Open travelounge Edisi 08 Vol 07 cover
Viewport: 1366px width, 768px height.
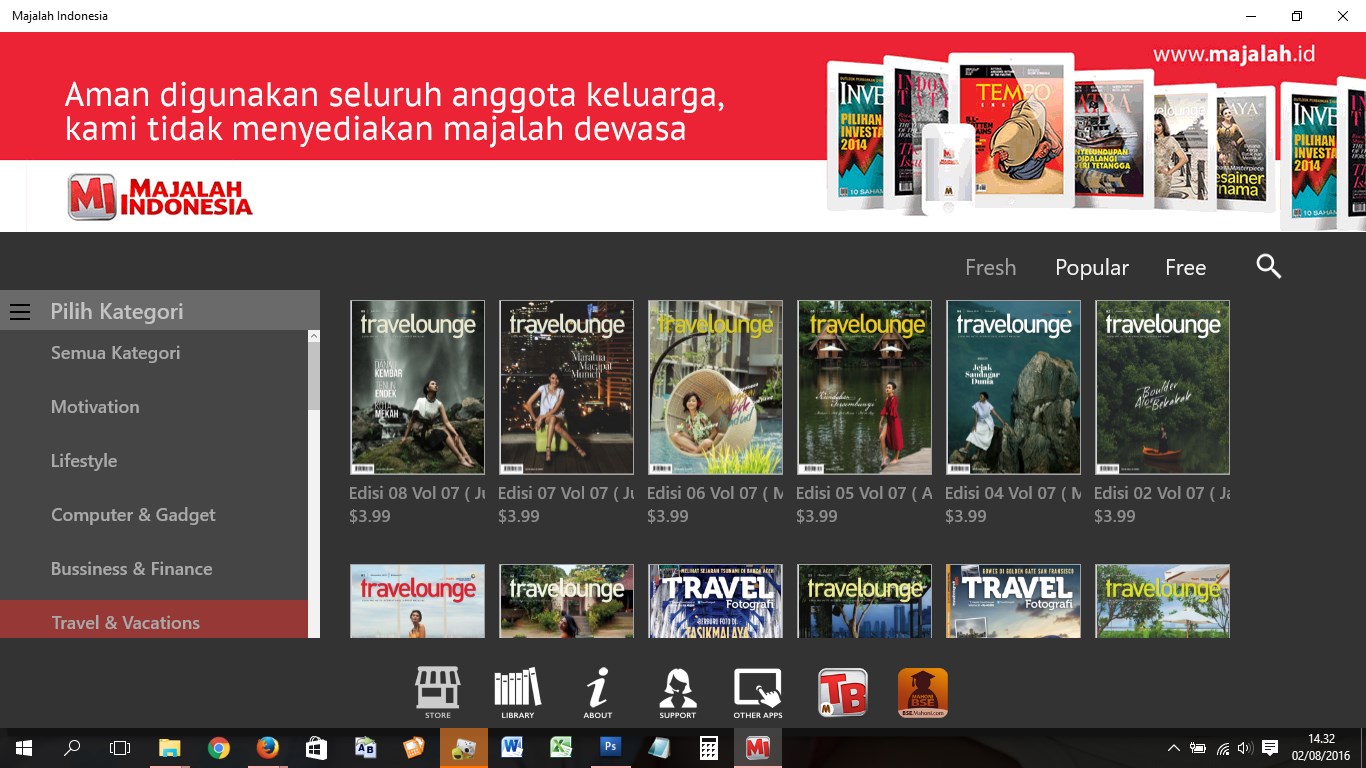point(417,387)
